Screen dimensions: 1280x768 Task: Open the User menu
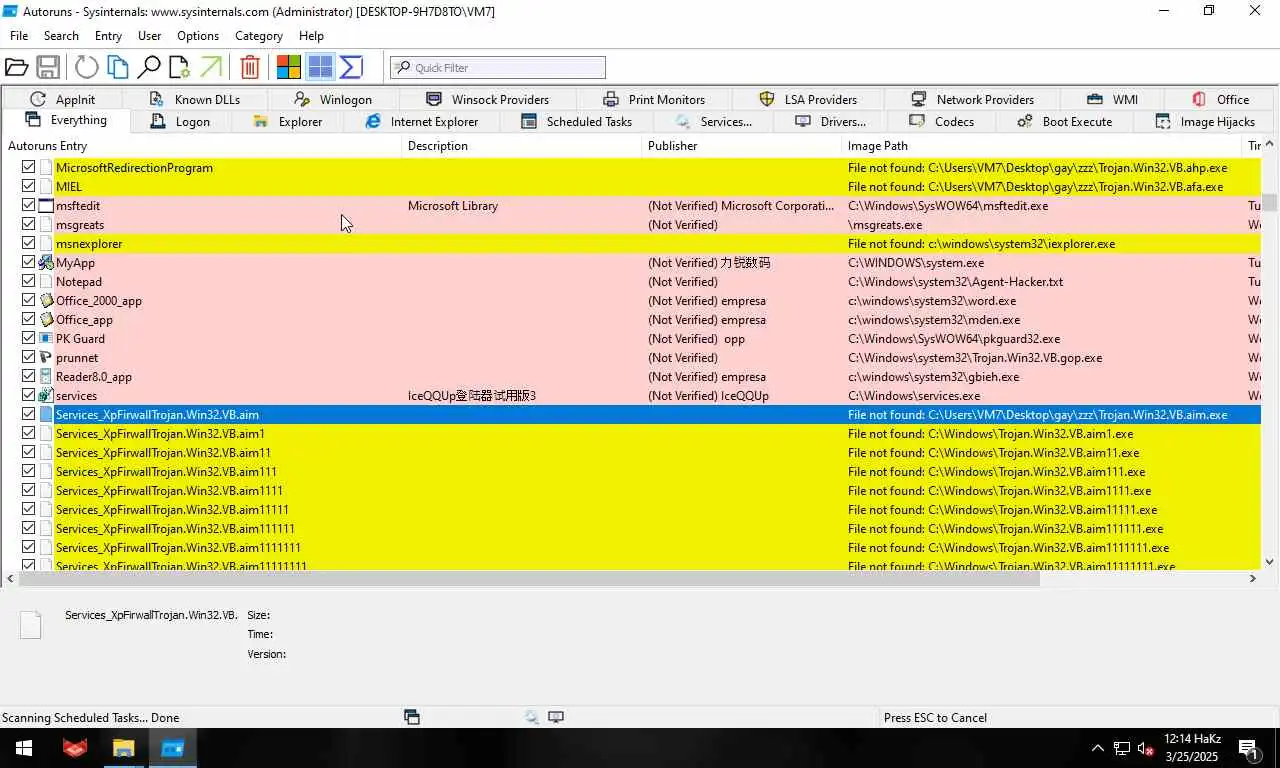[149, 35]
